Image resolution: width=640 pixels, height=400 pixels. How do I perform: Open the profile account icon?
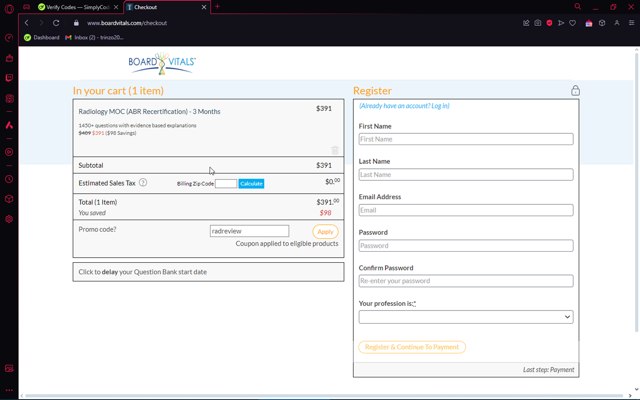point(617,23)
